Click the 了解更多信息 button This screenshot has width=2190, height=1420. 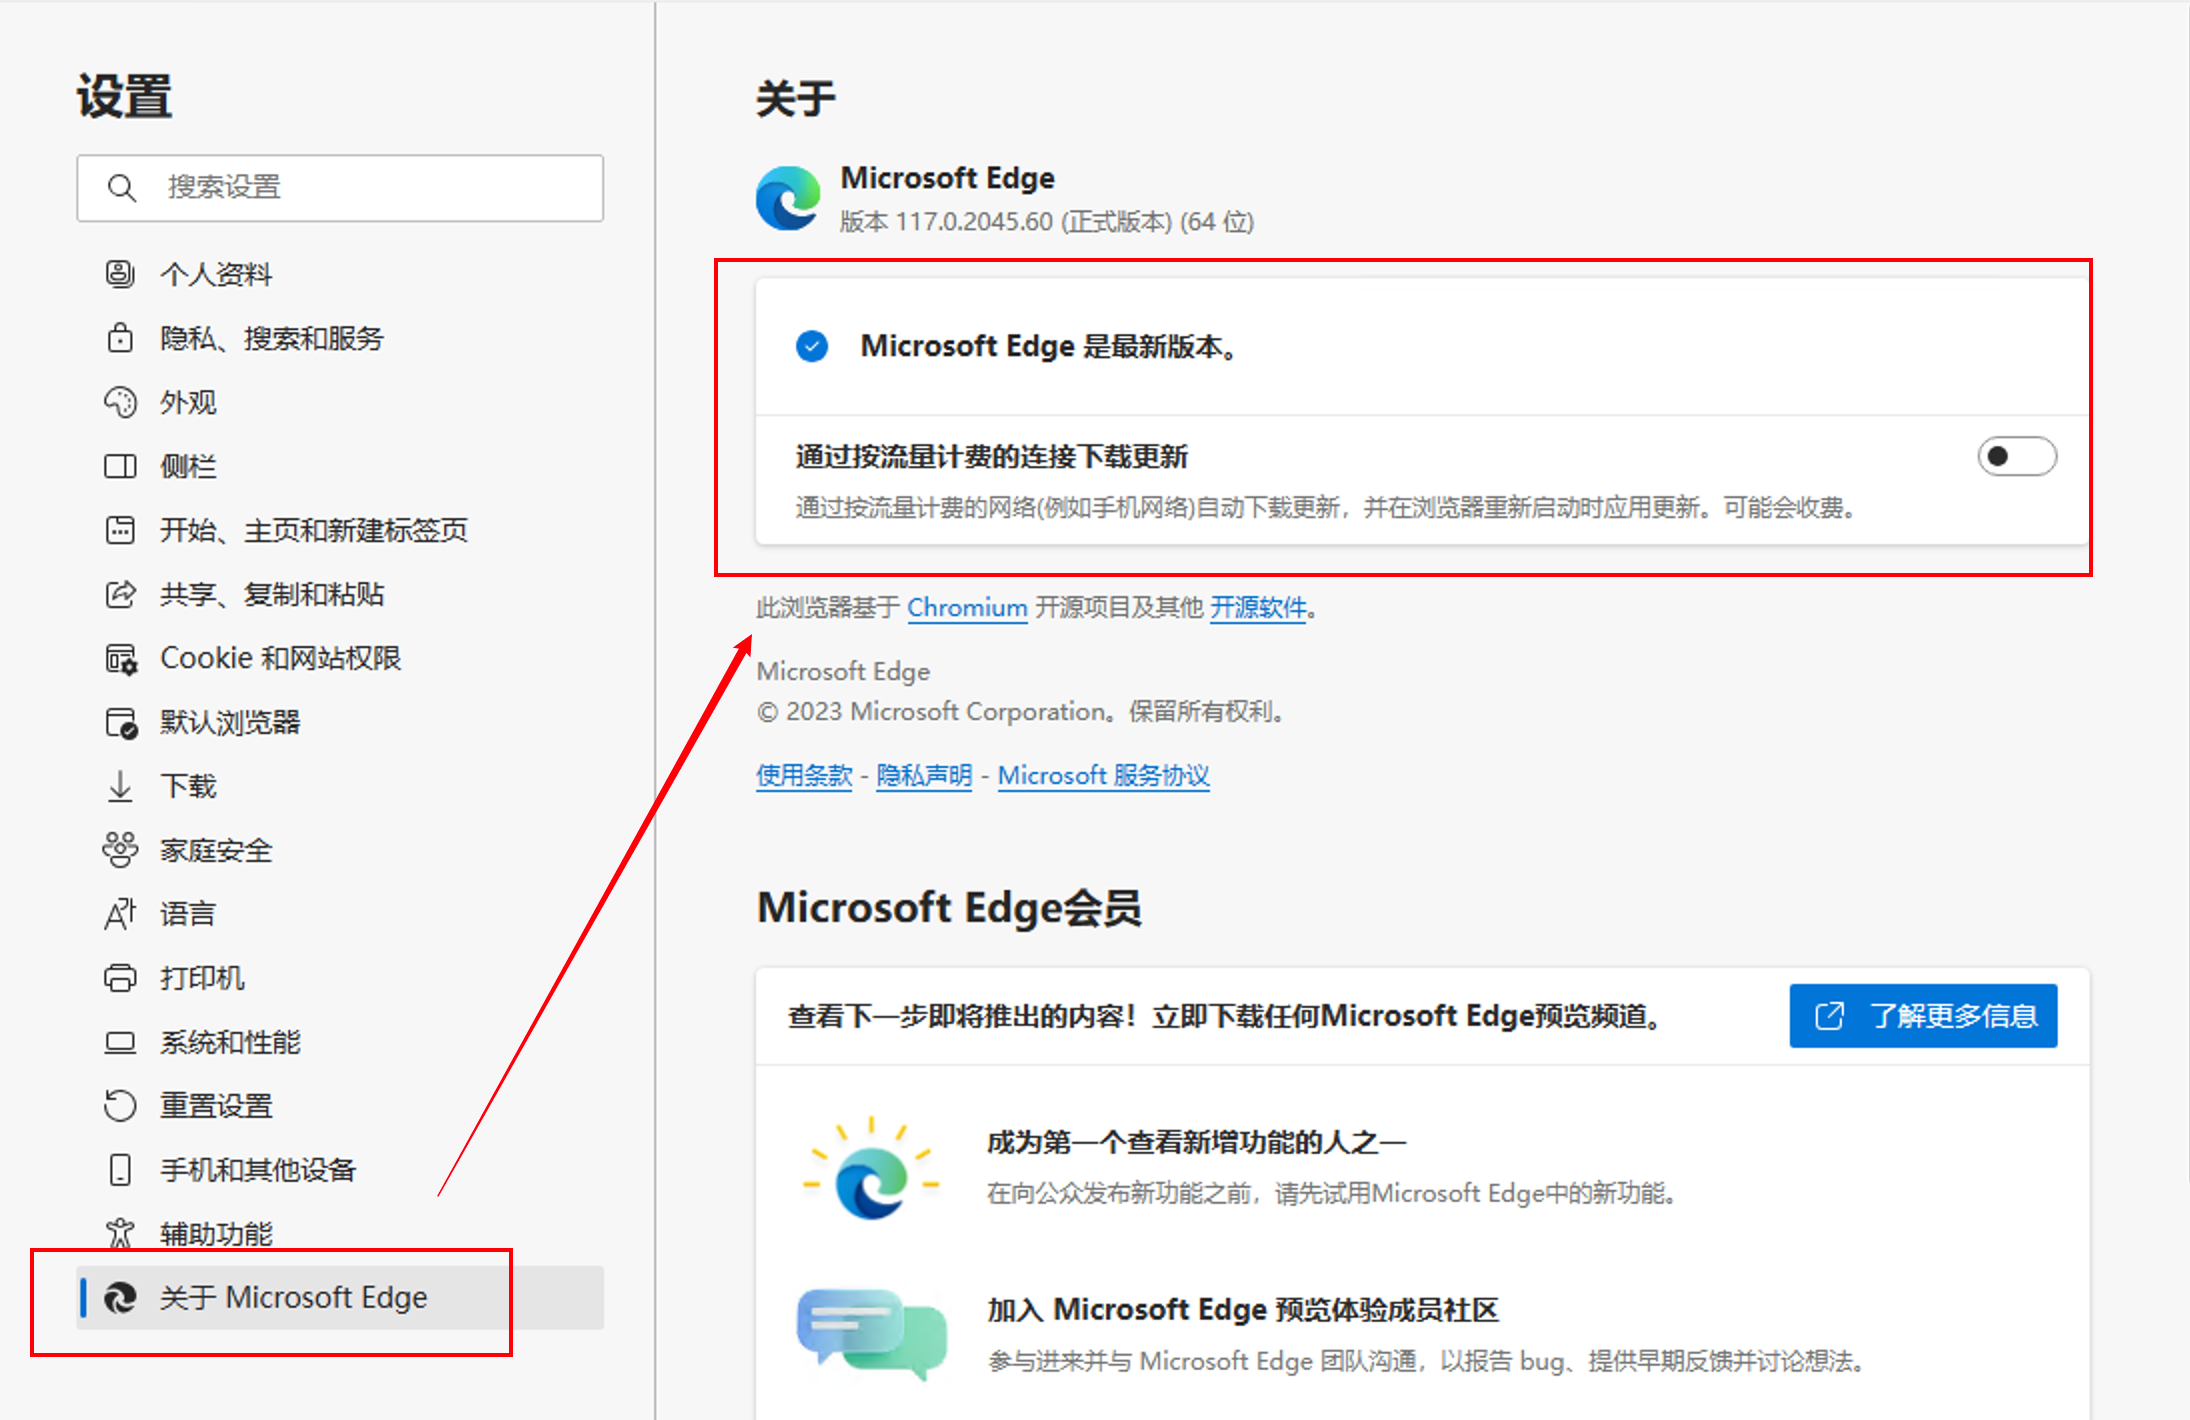click(1923, 1016)
